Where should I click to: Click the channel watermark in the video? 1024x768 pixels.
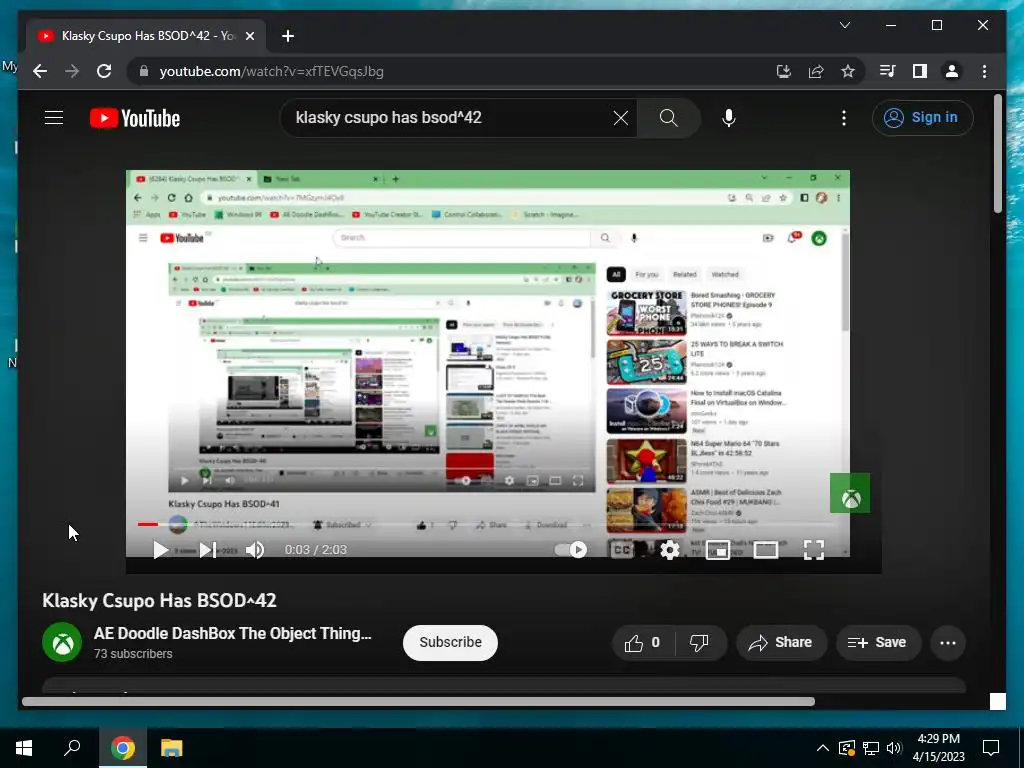tap(850, 493)
